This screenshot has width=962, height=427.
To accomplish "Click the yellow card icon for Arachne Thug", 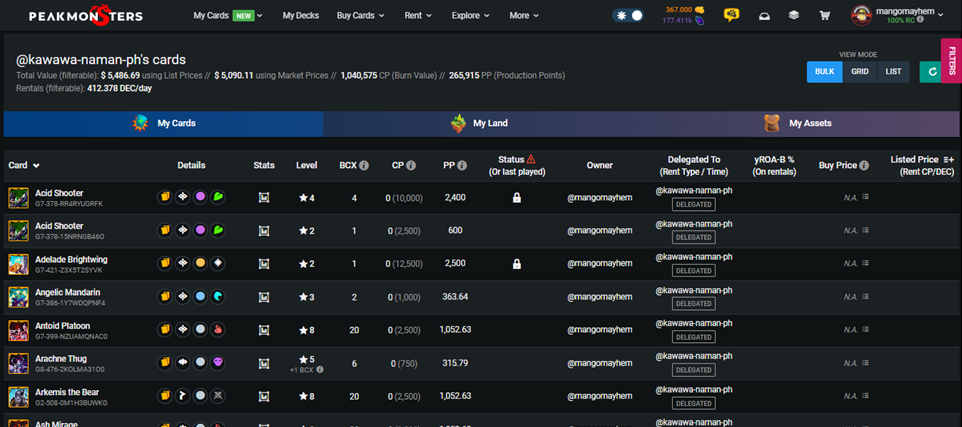I will 164,363.
